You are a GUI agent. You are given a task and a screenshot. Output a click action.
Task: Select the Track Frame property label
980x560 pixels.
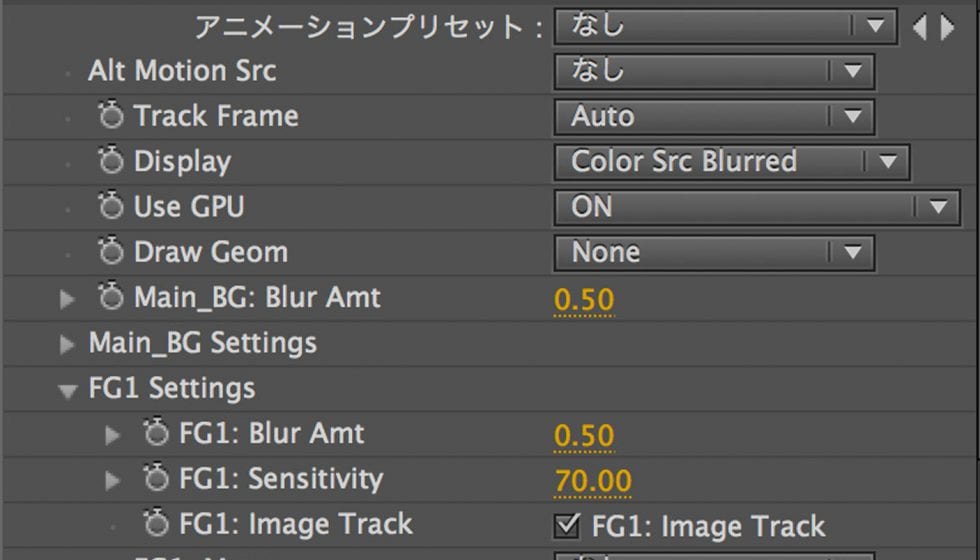216,116
